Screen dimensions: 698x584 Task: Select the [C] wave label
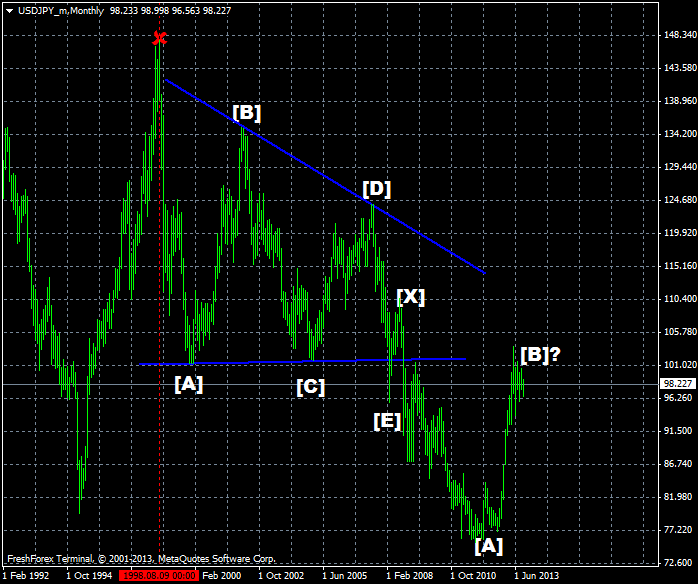(x=310, y=387)
